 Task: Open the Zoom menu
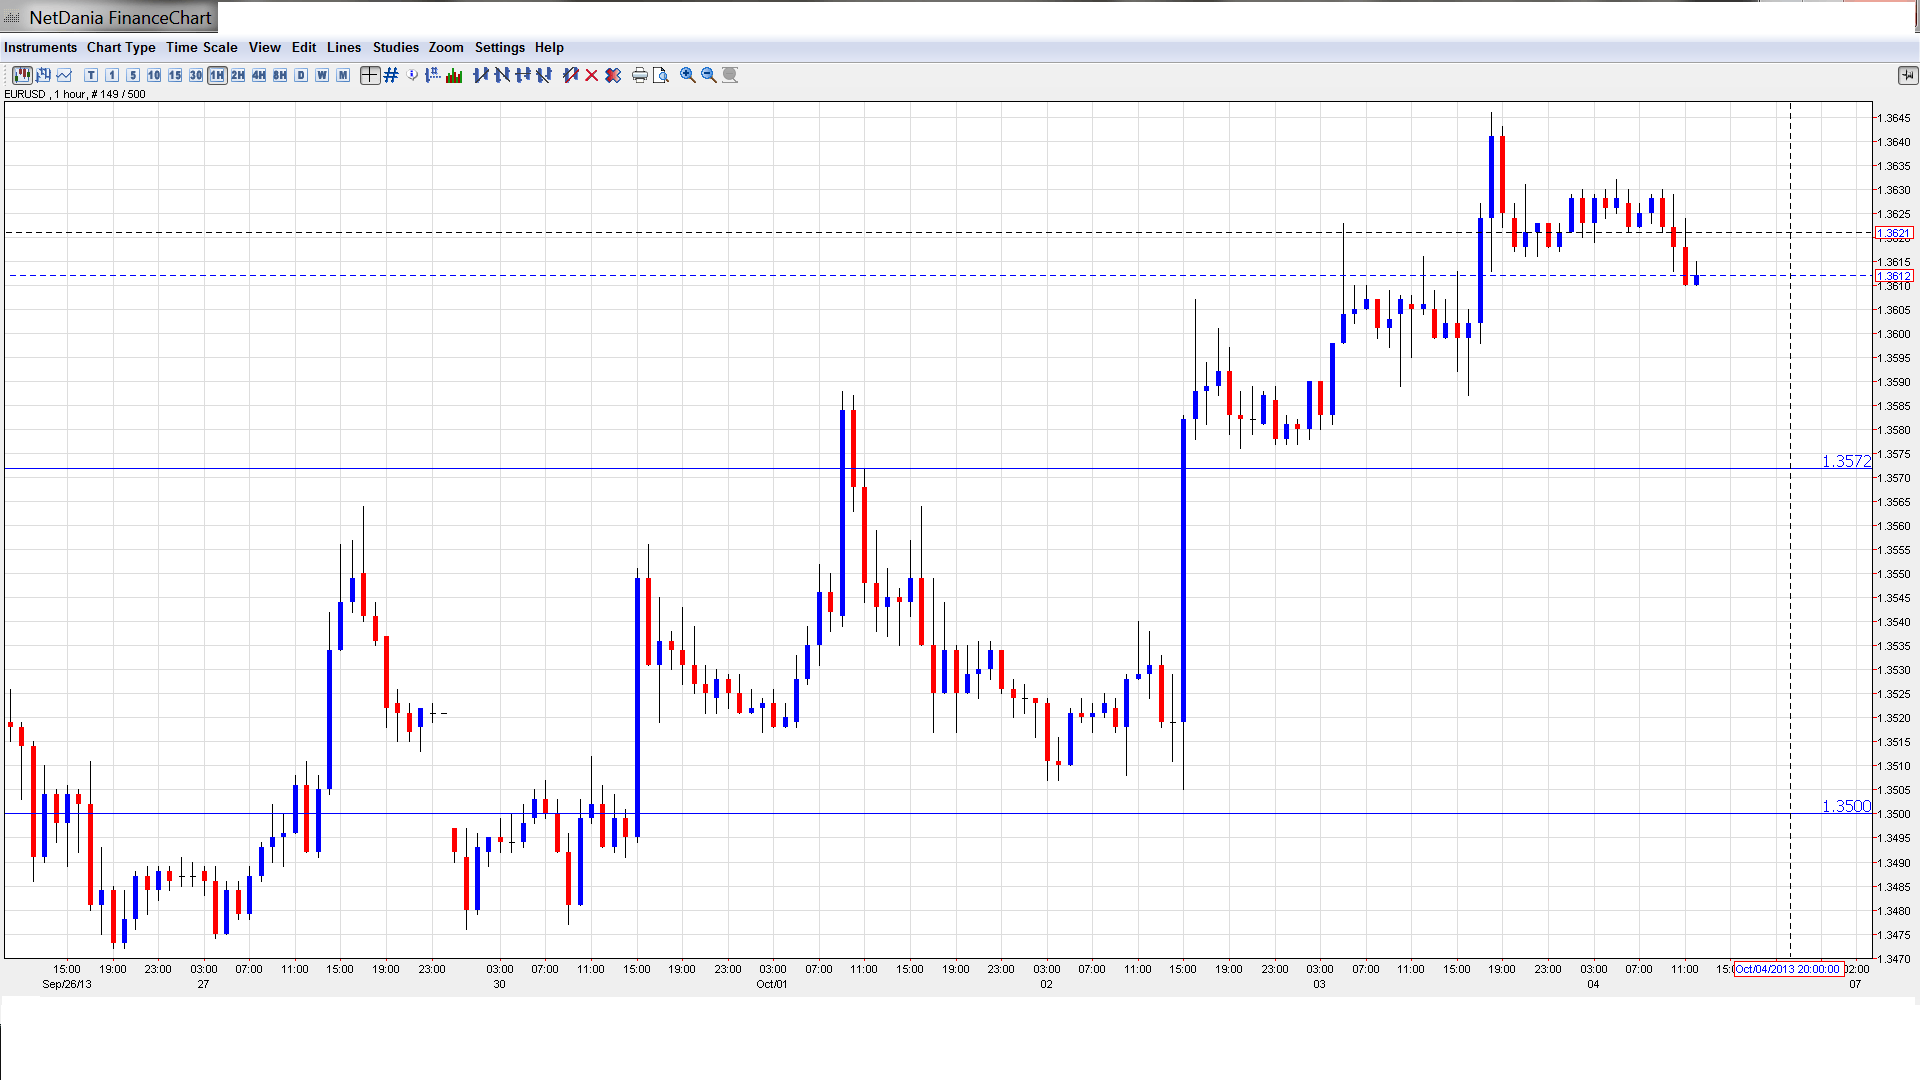[446, 47]
